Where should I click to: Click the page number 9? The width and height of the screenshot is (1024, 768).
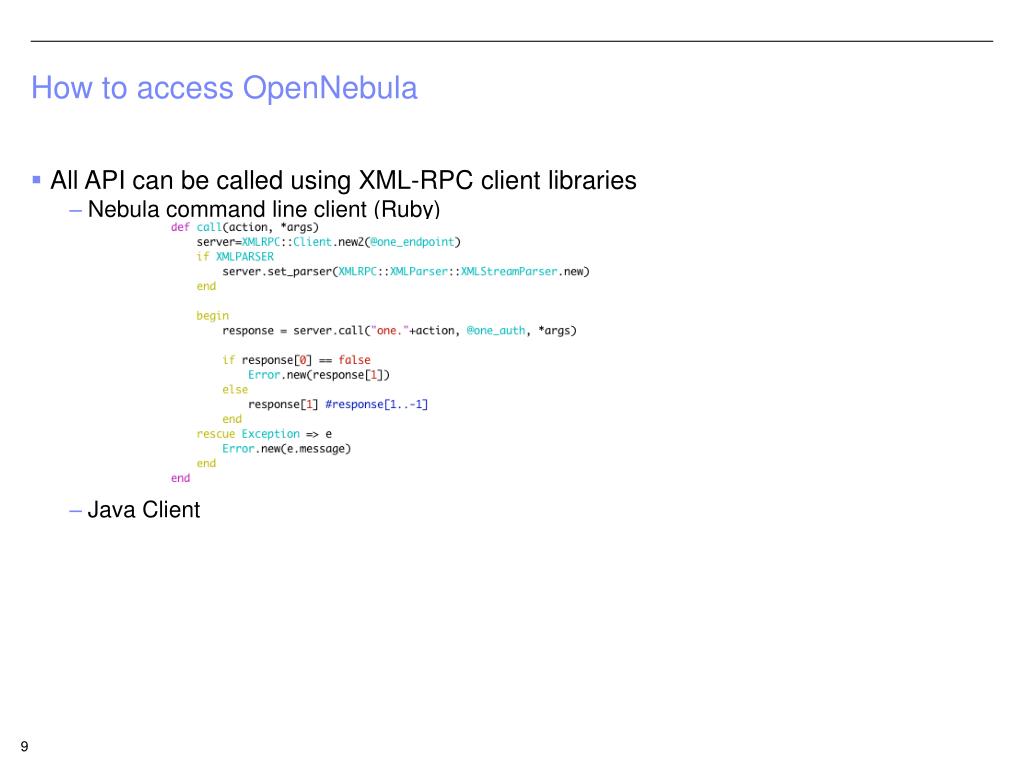[x=24, y=746]
